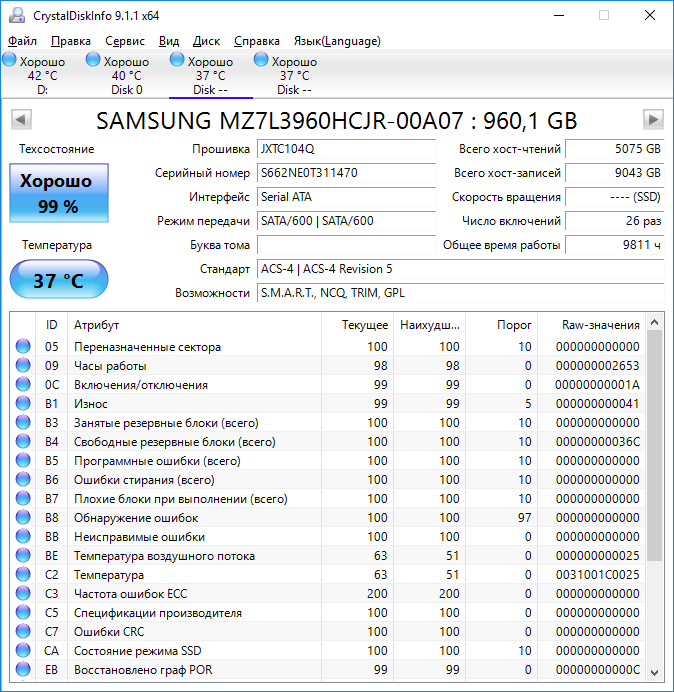Click status icon of Износ row
Screen dimensions: 674x692
[23, 403]
